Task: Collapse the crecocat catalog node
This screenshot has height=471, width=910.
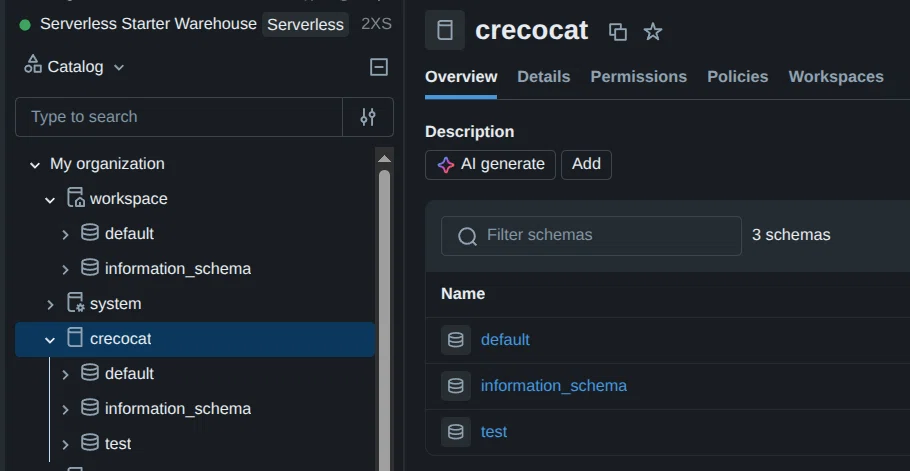Action: pos(50,340)
